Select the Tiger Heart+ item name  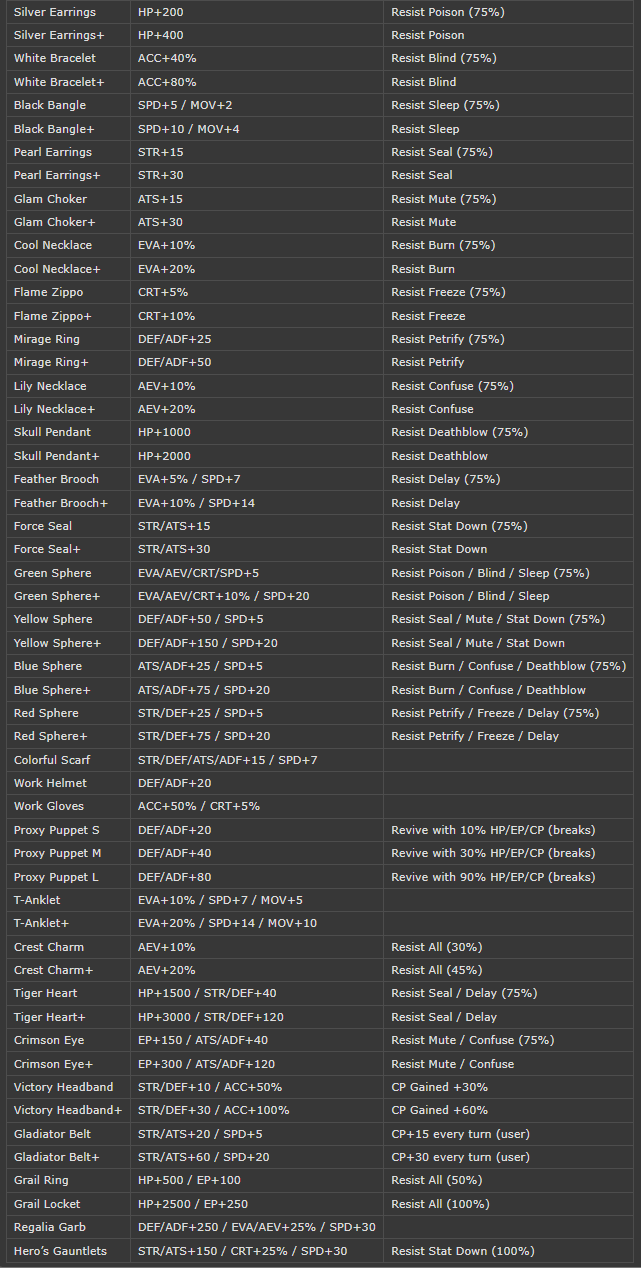[x=49, y=1017]
